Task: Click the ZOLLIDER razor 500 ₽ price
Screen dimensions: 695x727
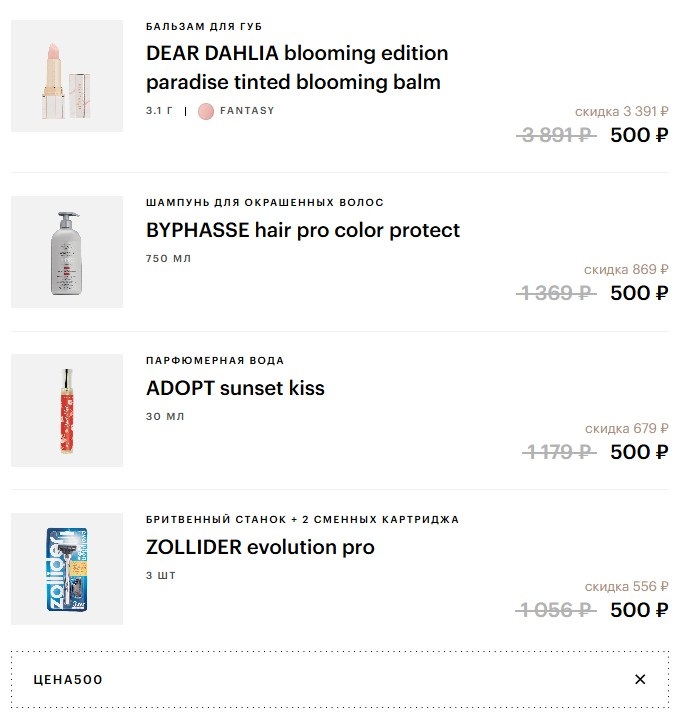Action: coord(639,610)
